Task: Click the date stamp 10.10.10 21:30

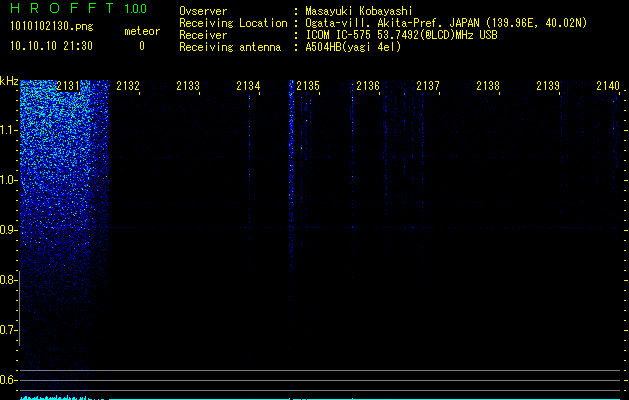Action: pyautogui.click(x=51, y=46)
